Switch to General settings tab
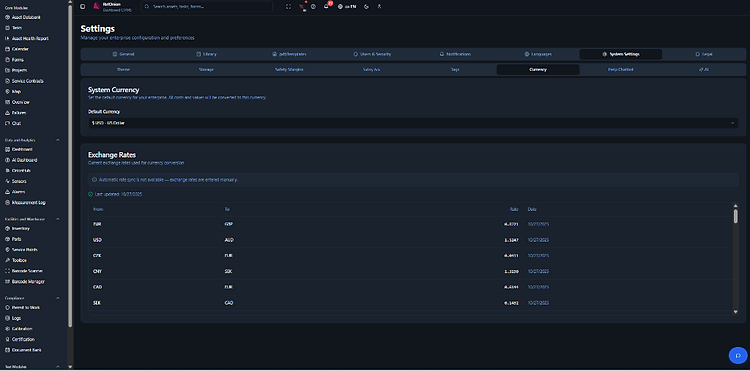Screen dimensions: 750x371 123,54
